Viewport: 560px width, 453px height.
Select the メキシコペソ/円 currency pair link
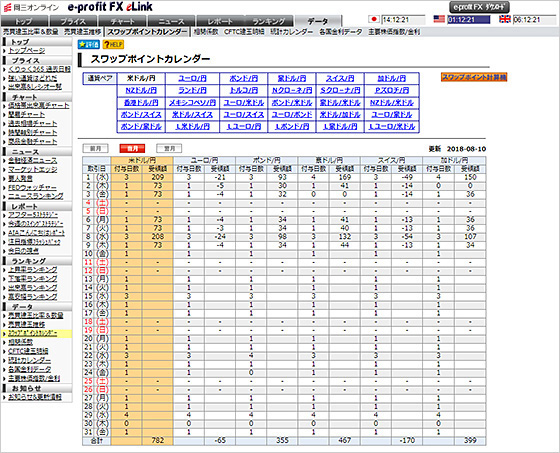click(x=192, y=103)
